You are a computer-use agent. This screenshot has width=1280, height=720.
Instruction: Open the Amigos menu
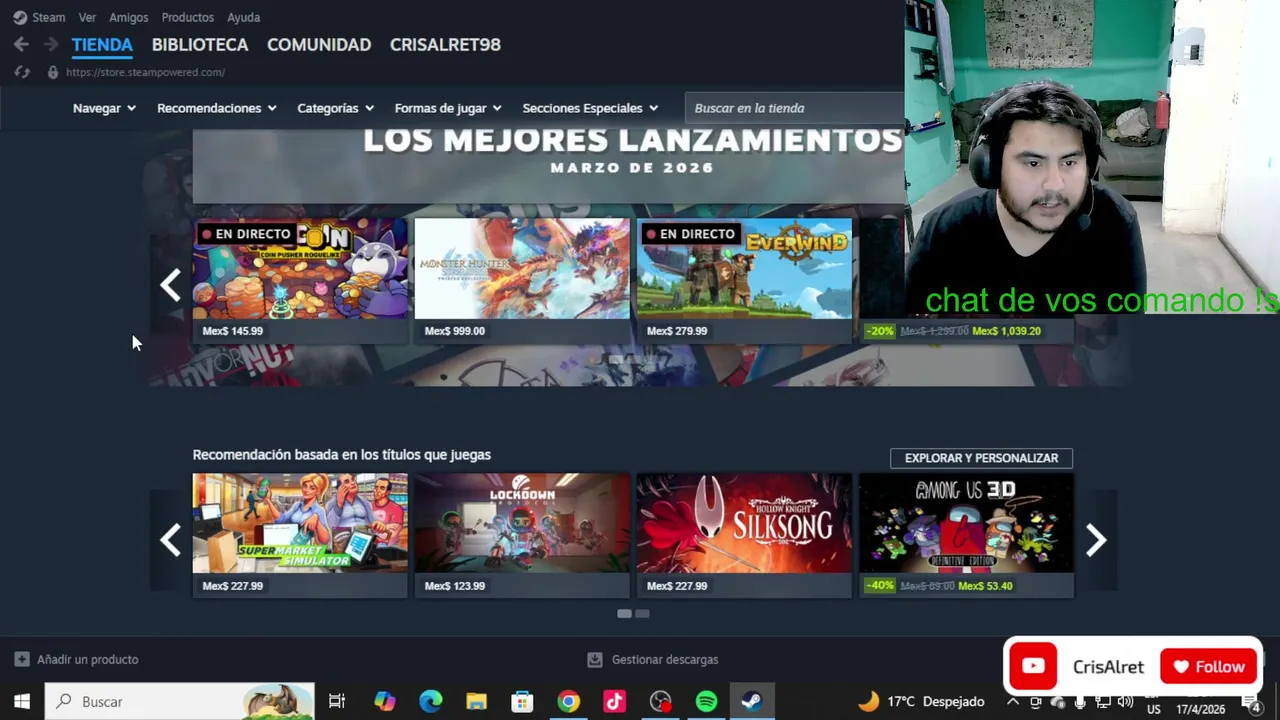[x=128, y=17]
